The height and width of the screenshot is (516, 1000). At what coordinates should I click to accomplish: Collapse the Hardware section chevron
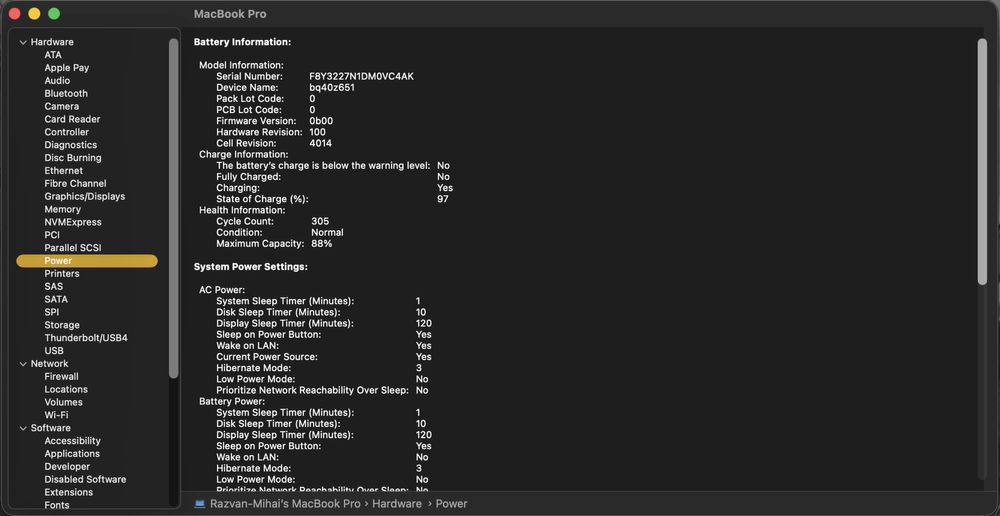pos(23,42)
